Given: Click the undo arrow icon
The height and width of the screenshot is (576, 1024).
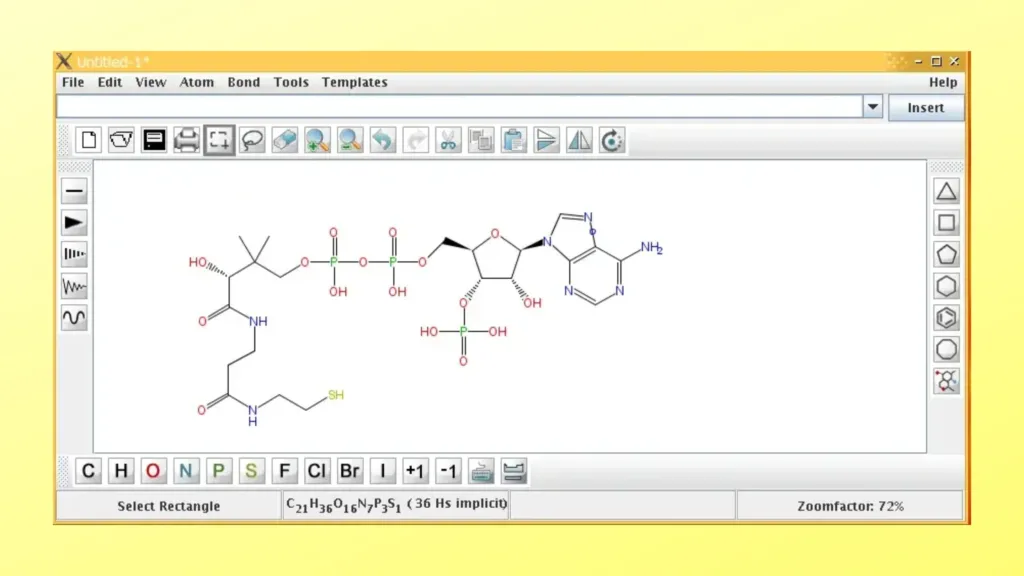Looking at the screenshot, I should tap(383, 140).
